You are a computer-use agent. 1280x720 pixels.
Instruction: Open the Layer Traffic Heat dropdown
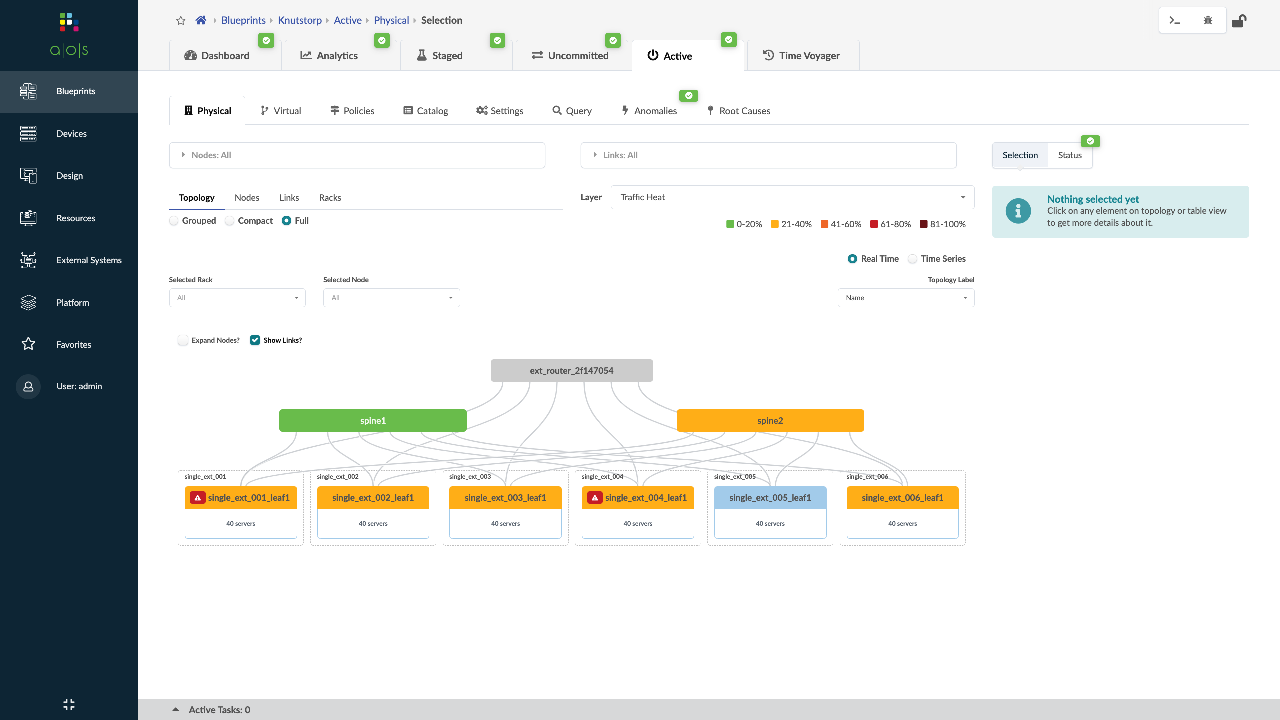coord(792,197)
